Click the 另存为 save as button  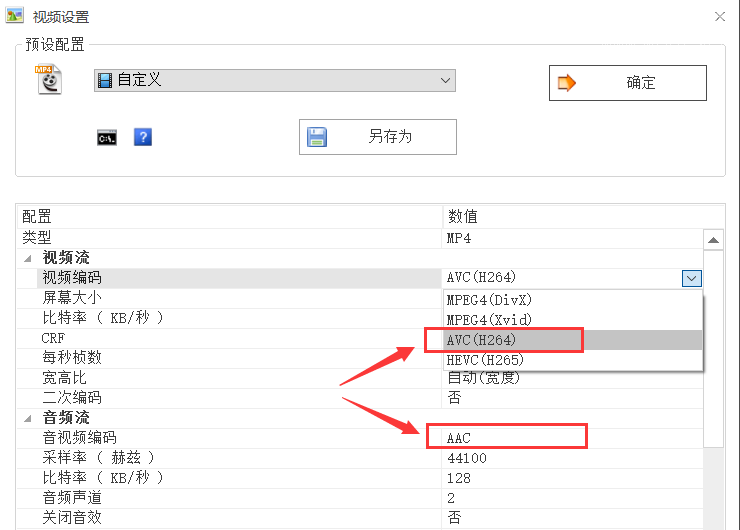377,137
